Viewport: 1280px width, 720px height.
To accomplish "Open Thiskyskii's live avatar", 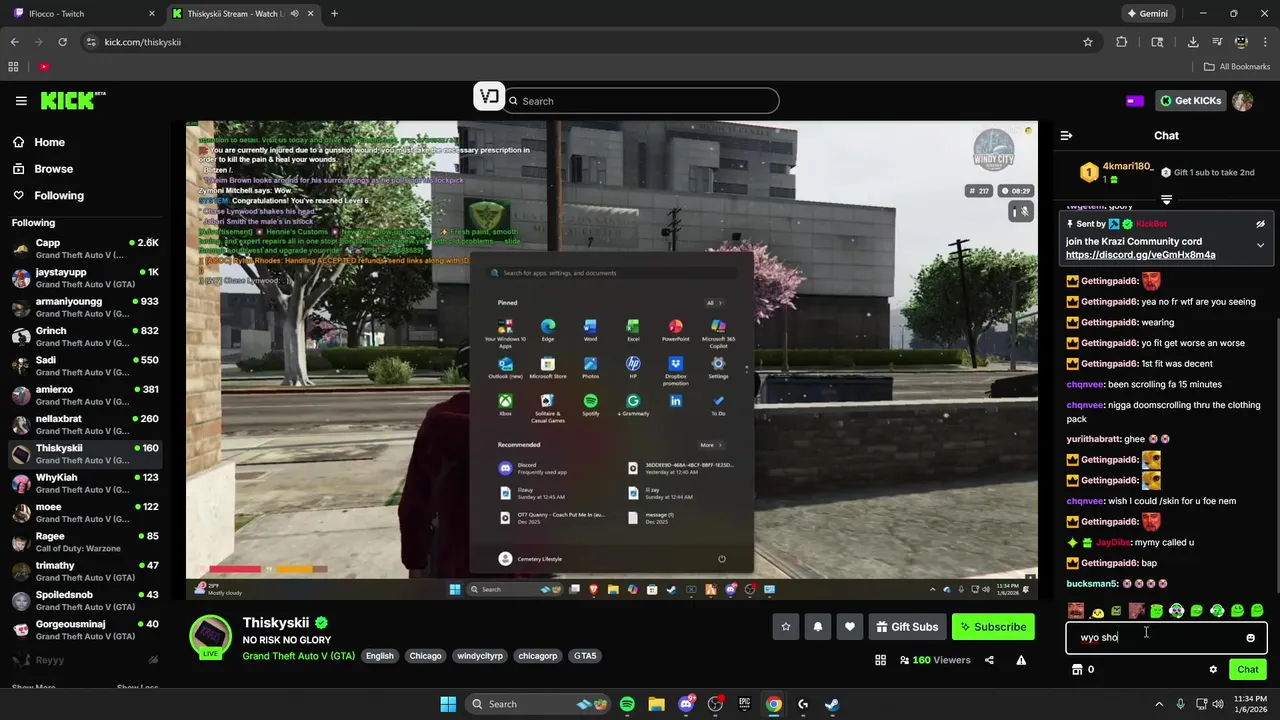I will click(211, 636).
